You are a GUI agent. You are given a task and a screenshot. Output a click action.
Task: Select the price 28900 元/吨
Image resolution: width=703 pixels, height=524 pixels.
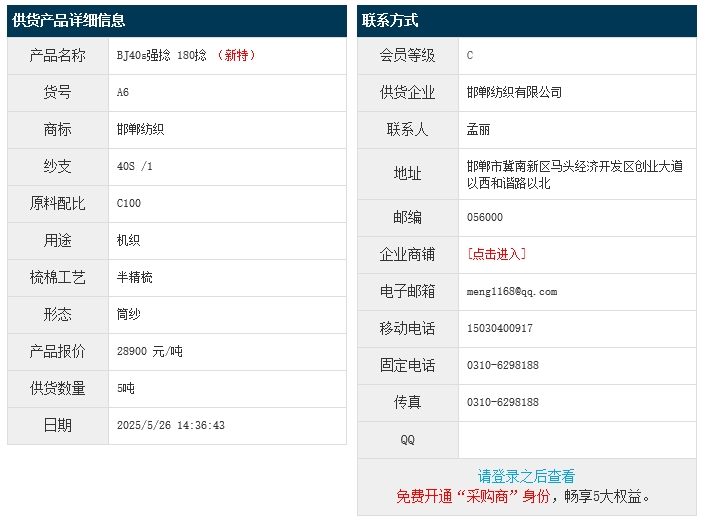click(149, 351)
